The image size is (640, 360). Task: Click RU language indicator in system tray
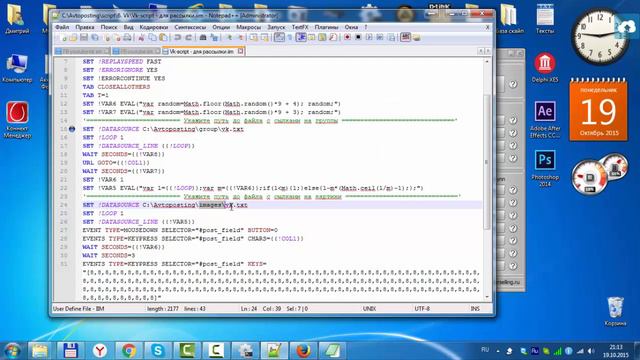click(x=485, y=350)
